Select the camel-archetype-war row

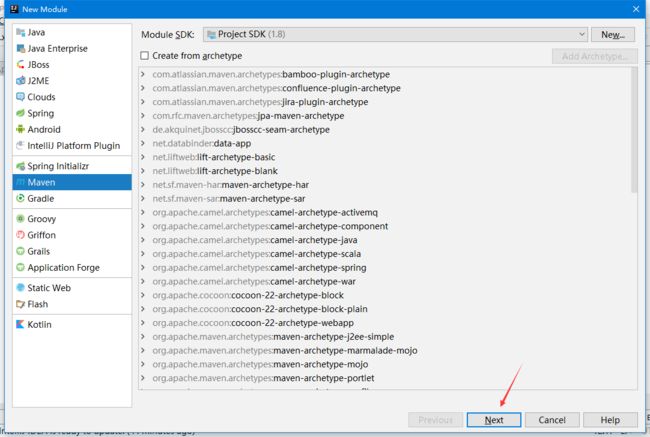click(385, 281)
